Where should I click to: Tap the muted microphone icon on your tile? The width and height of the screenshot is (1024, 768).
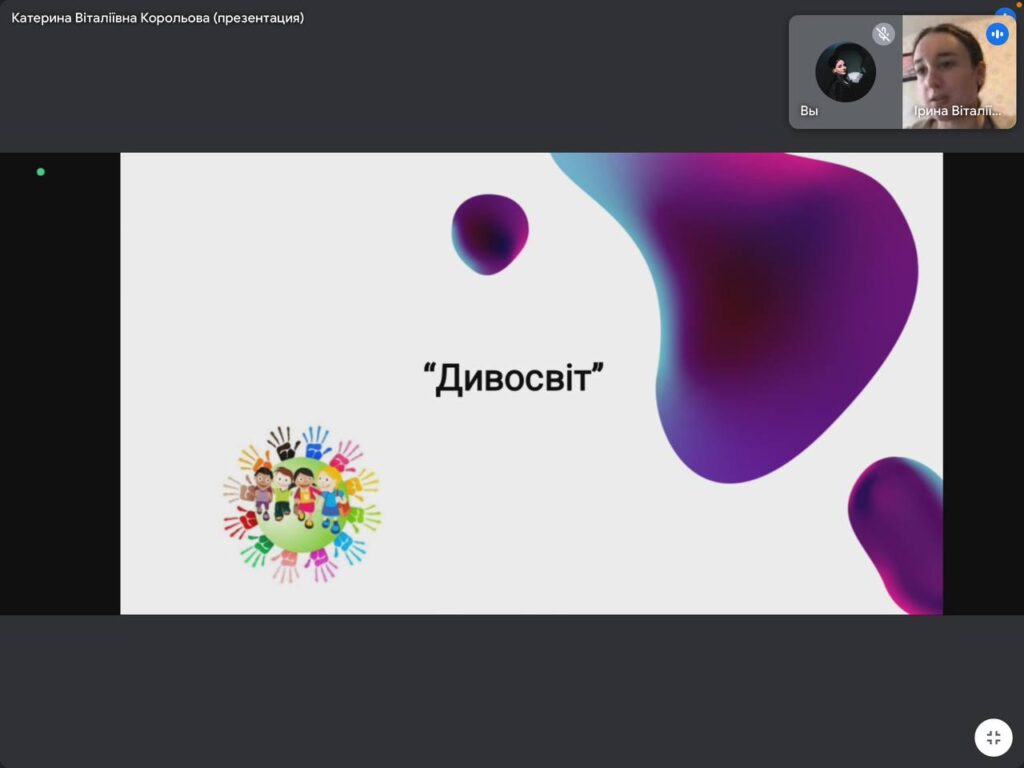tap(883, 34)
